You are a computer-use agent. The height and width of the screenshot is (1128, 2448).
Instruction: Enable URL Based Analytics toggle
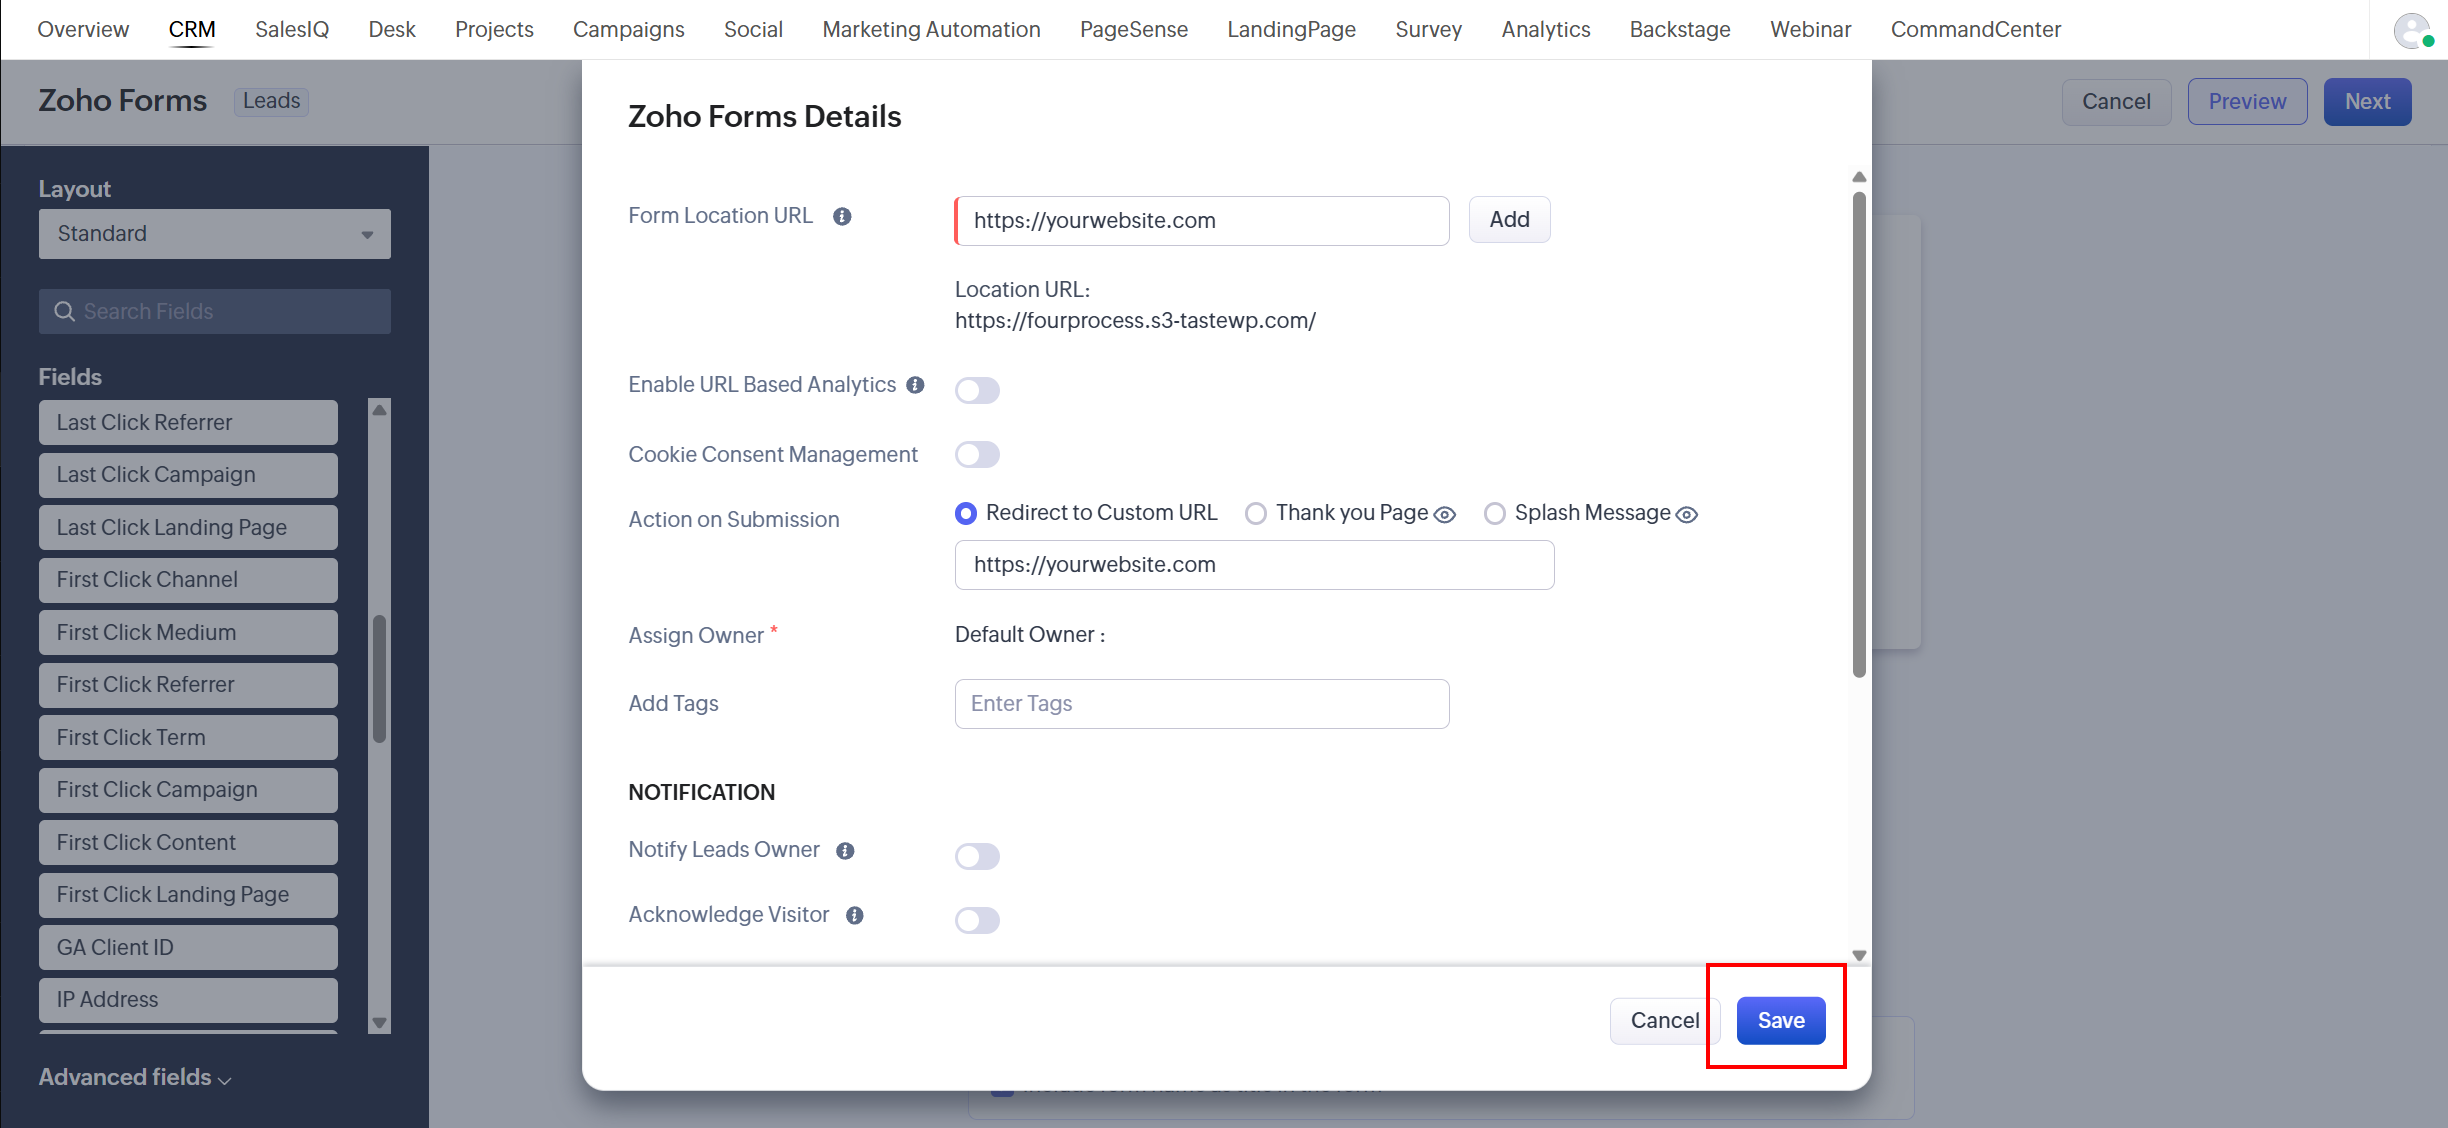coord(977,390)
